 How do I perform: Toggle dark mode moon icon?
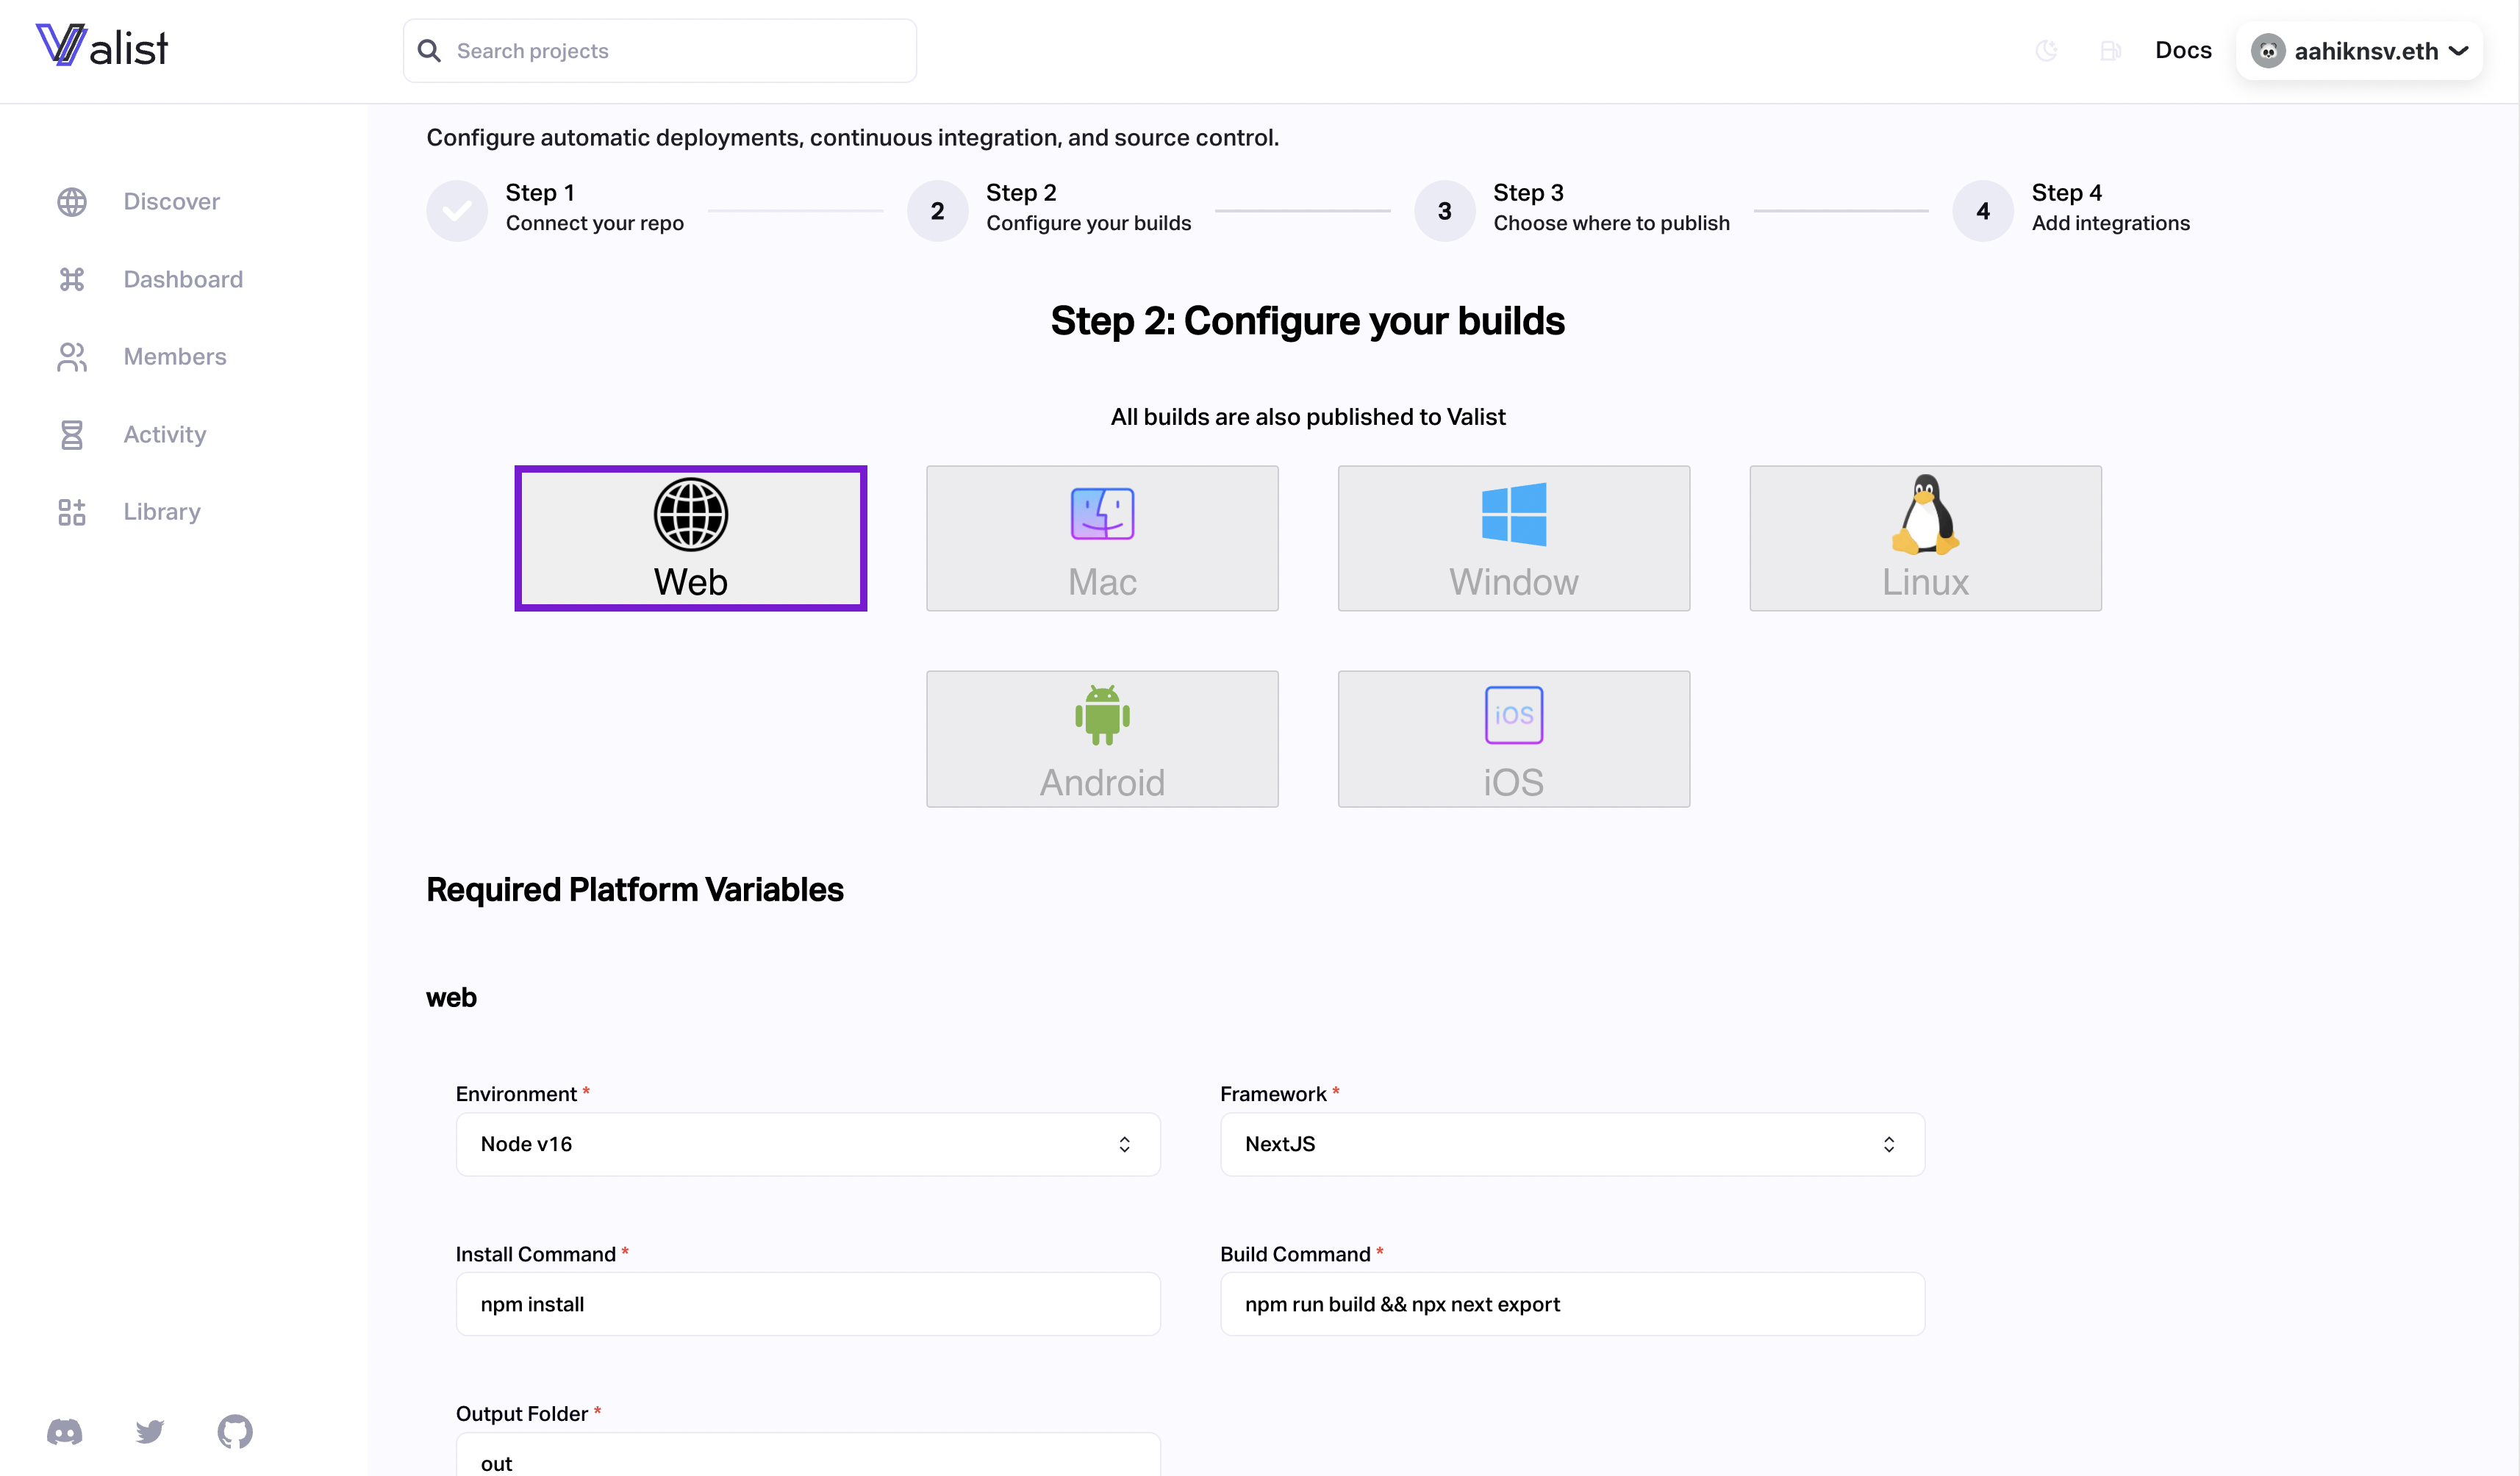tap(2047, 51)
